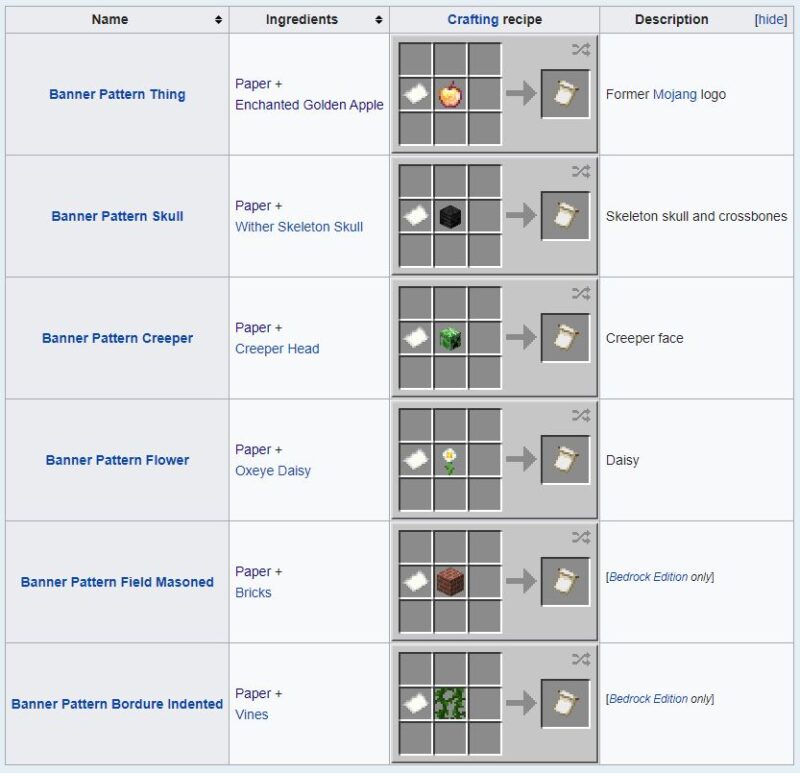The width and height of the screenshot is (800, 773).
Task: Click the Creeper Head icon in crafting grid
Action: pos(450,338)
